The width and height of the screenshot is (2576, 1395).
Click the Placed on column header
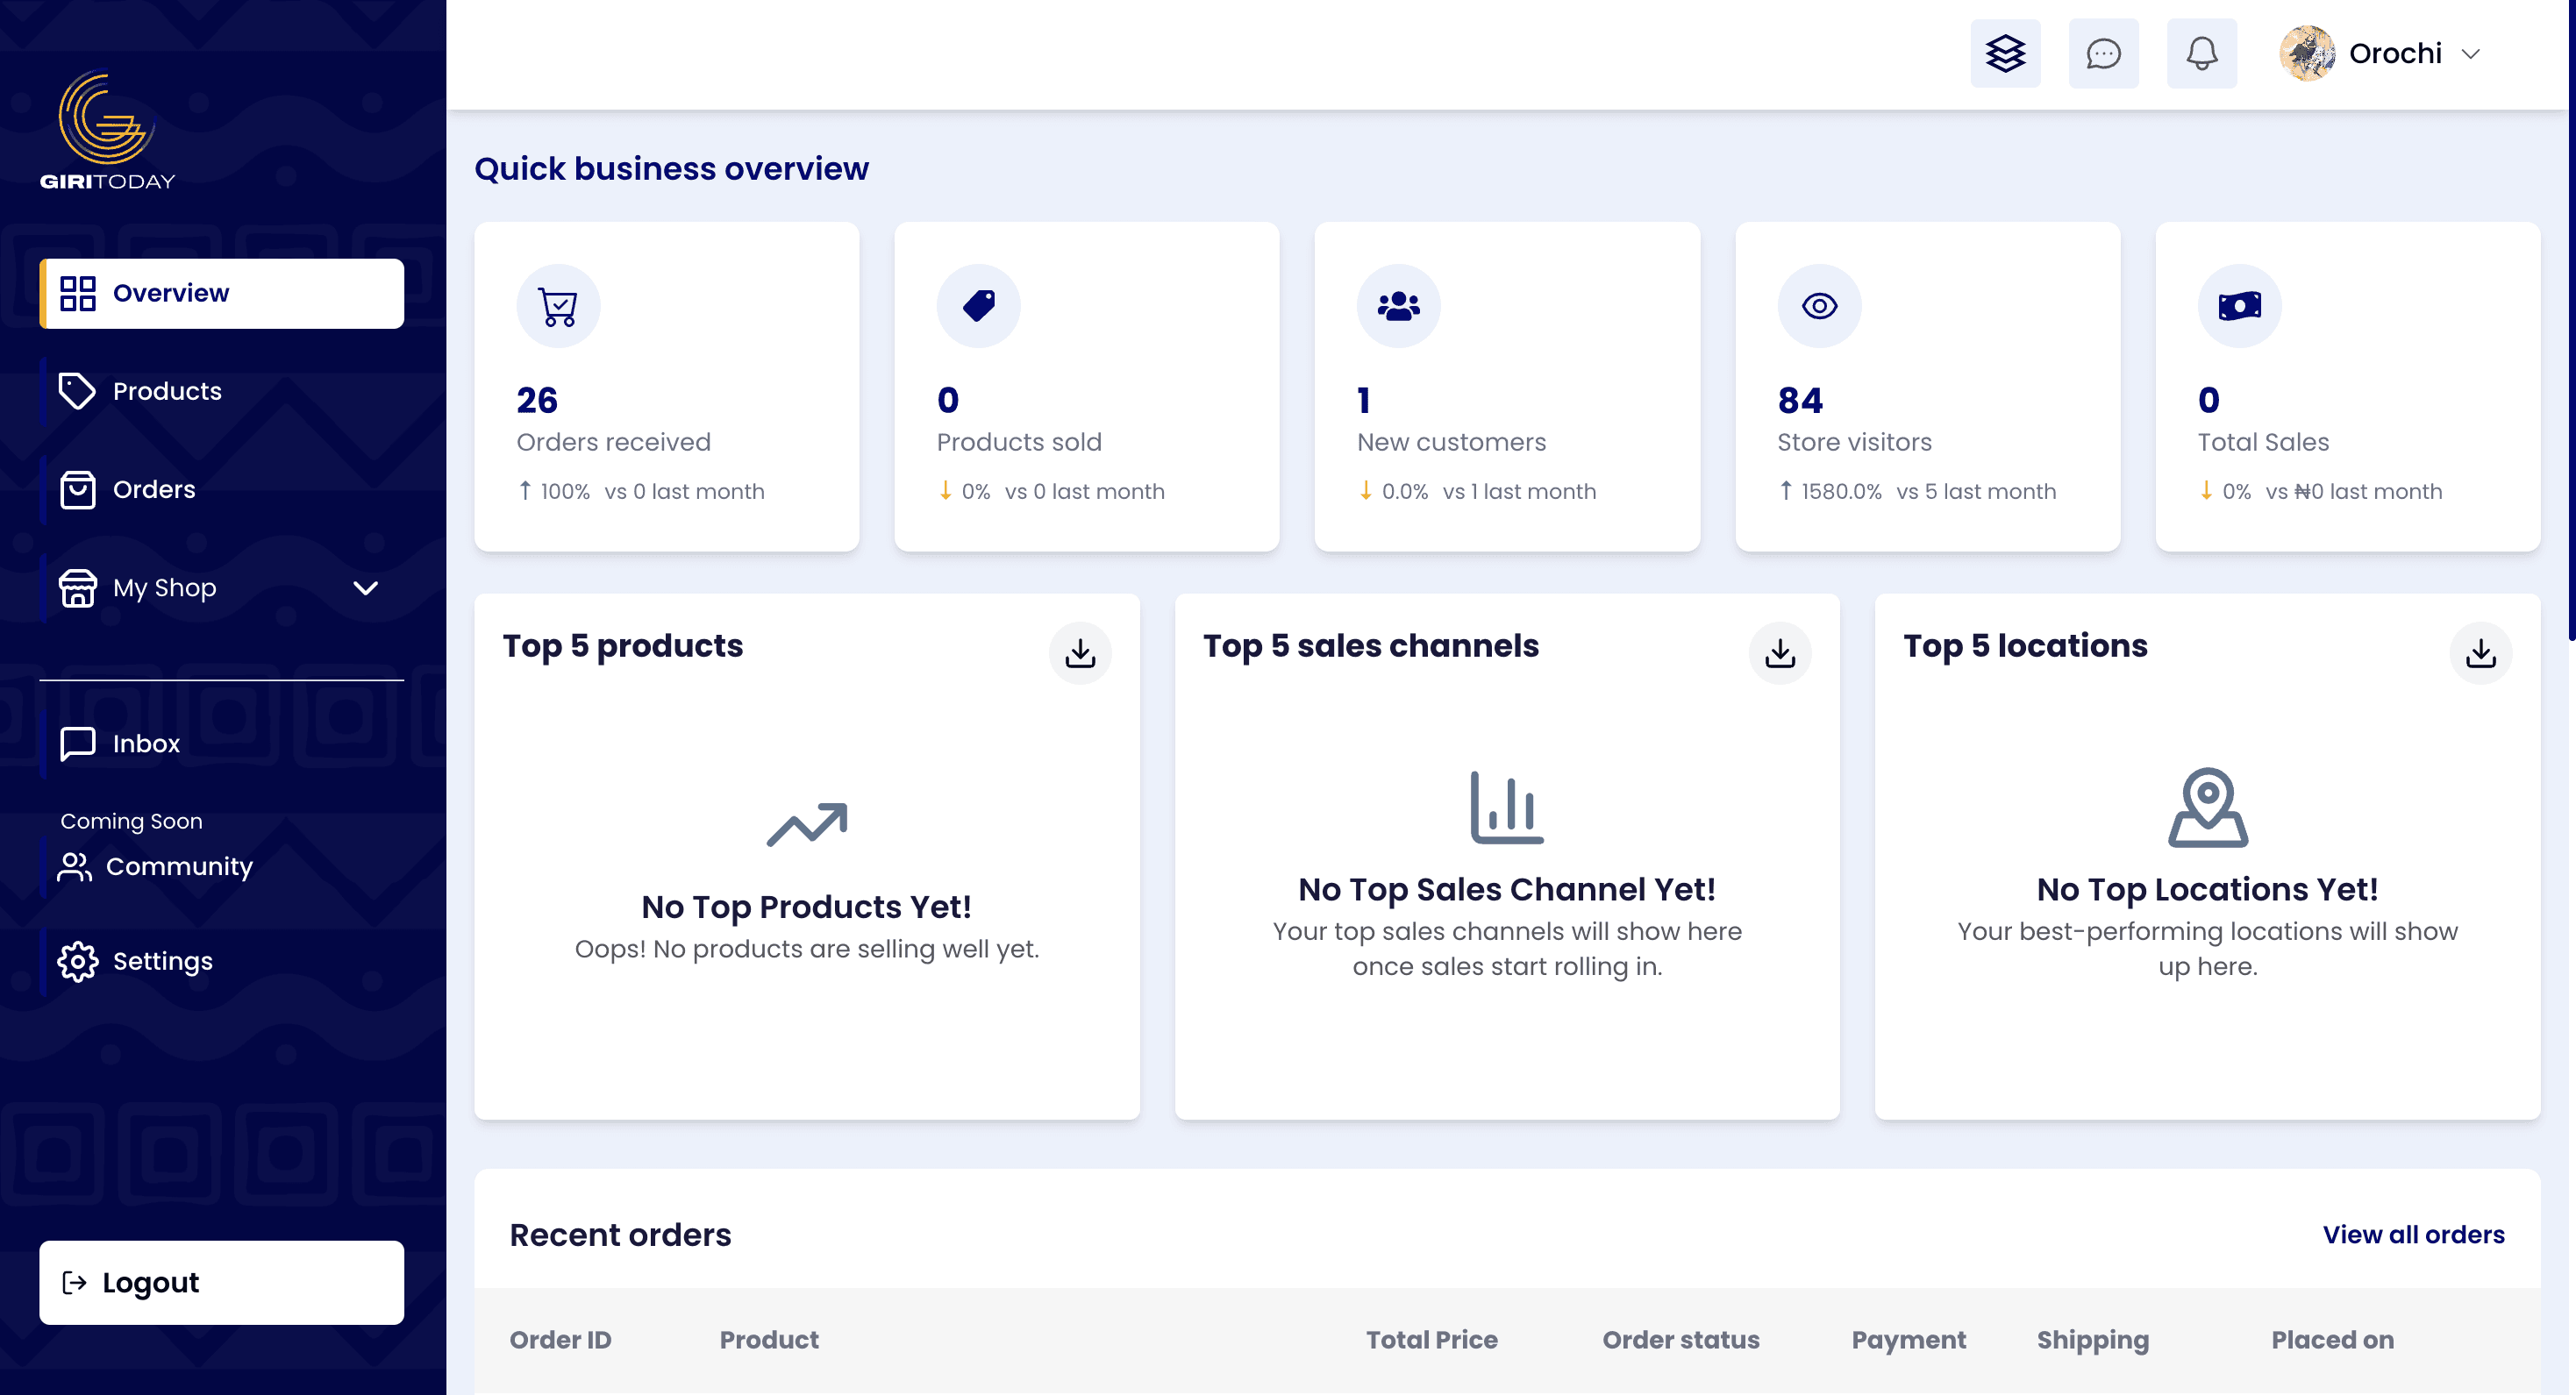2331,1339
